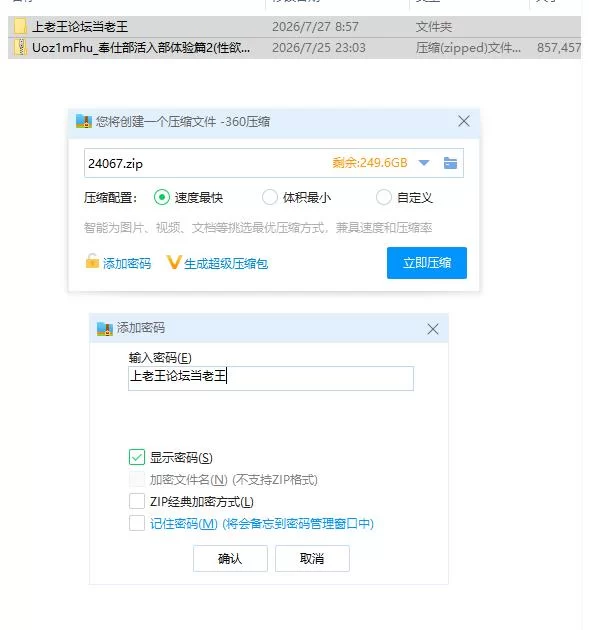Select the 上老王论坛当老王 folder row name
The image size is (589, 630).
(80, 27)
